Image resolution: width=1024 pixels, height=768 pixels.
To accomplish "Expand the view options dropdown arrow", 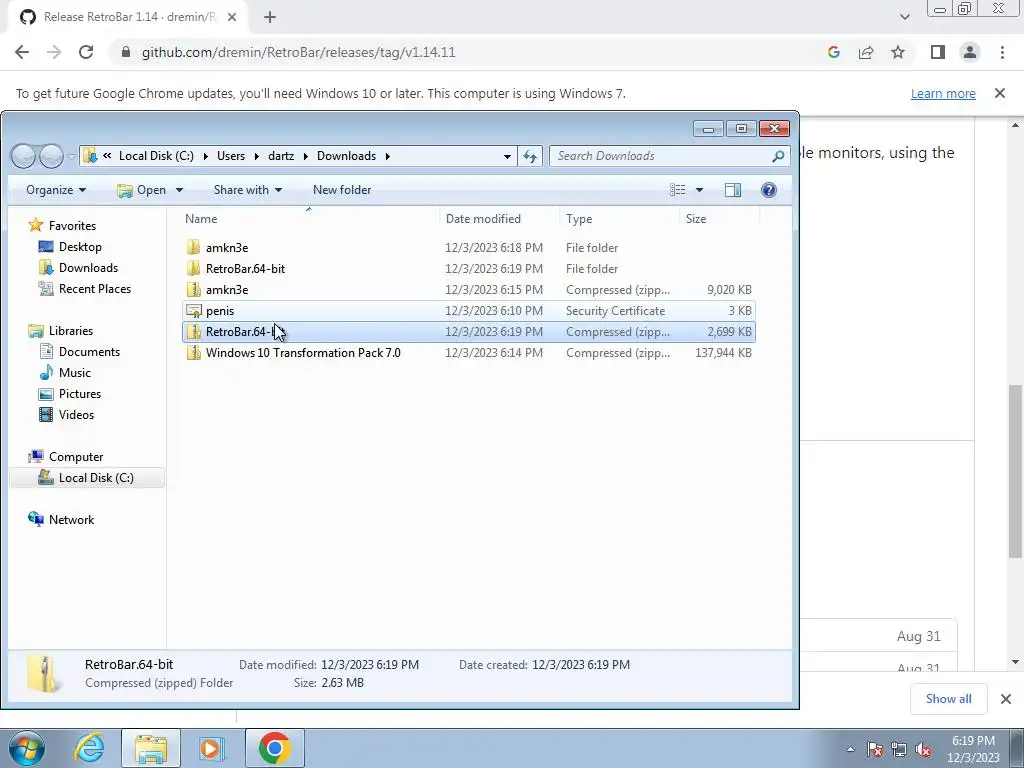I will click(699, 189).
